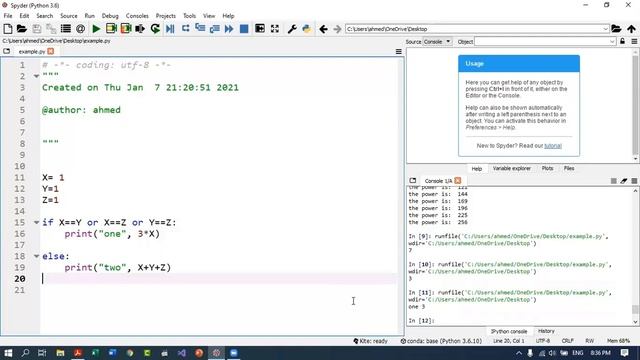The height and width of the screenshot is (360, 640).
Task: Collapse the if block fold at line 15
Action: pyautogui.click(x=36, y=222)
